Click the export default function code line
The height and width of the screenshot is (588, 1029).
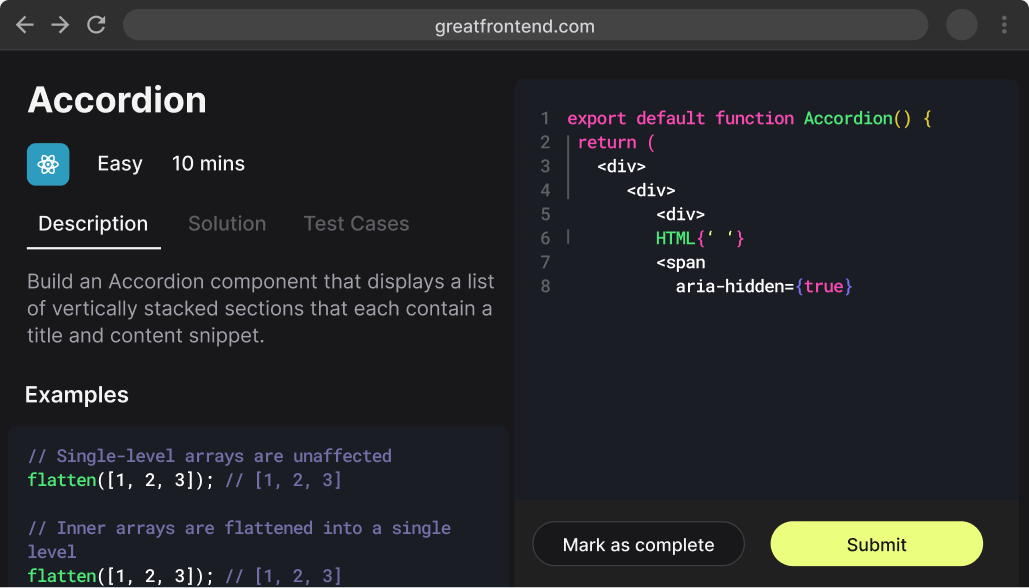pos(749,119)
